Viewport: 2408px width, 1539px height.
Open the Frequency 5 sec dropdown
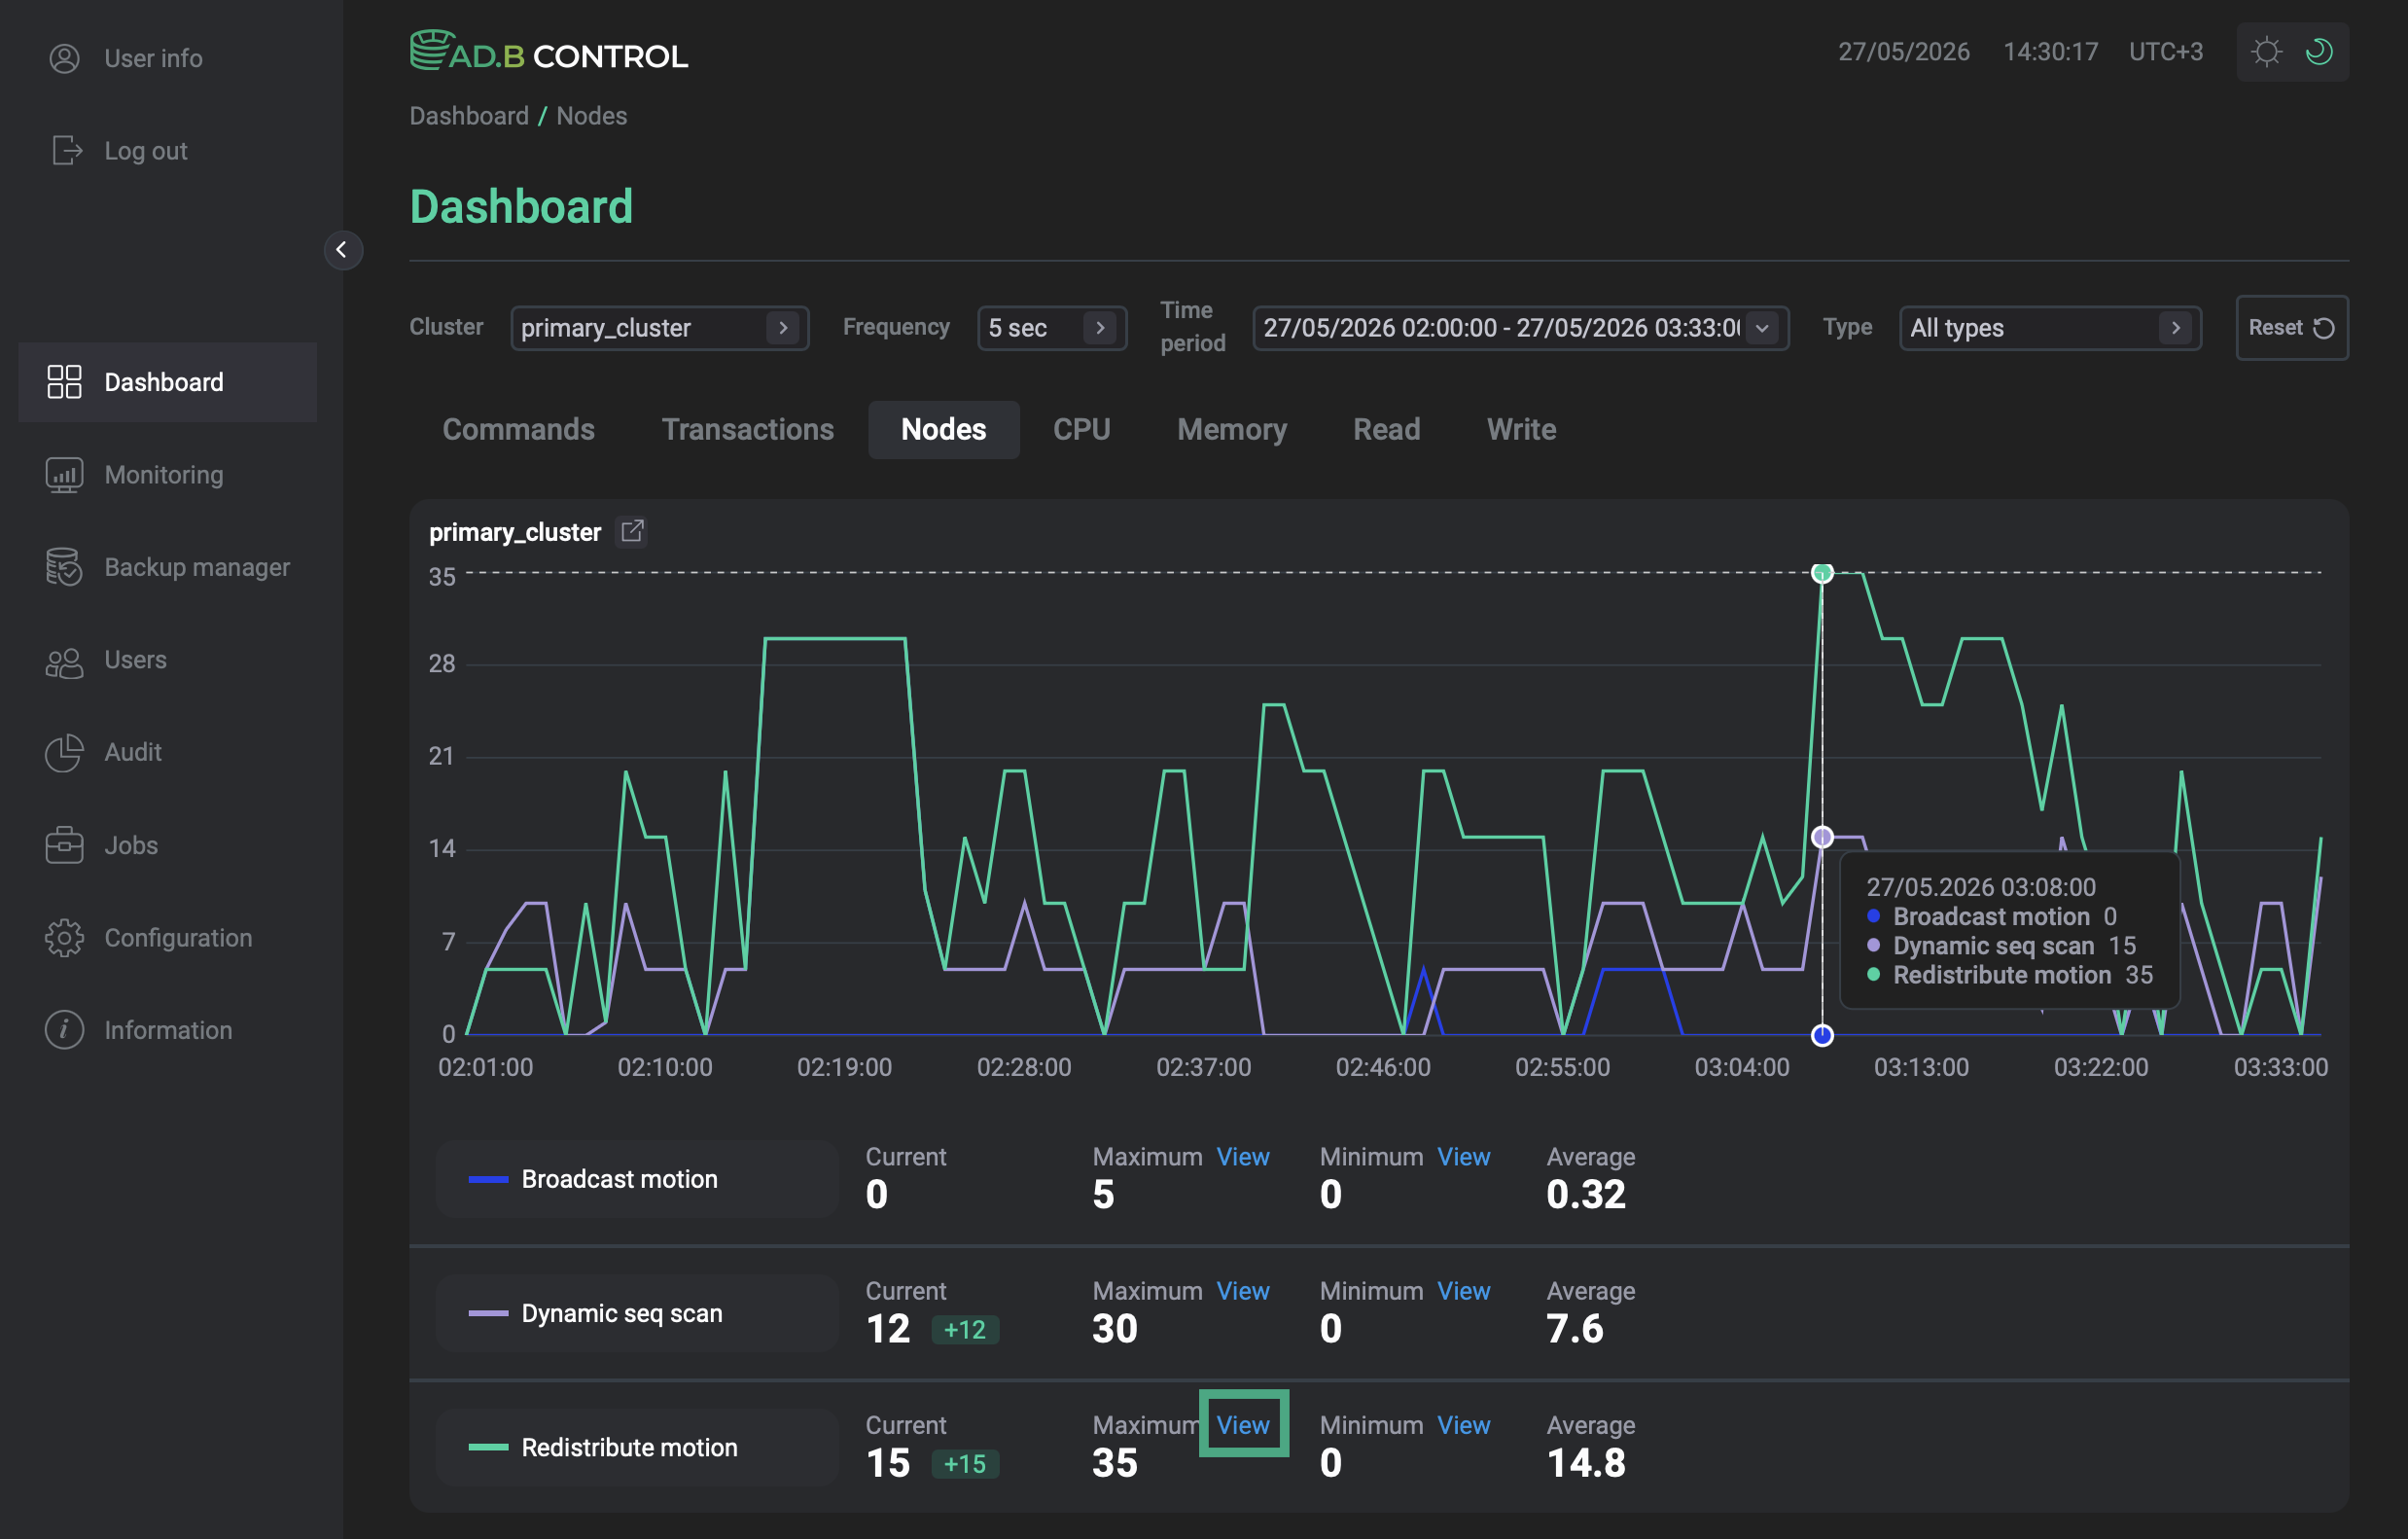click(x=1052, y=328)
